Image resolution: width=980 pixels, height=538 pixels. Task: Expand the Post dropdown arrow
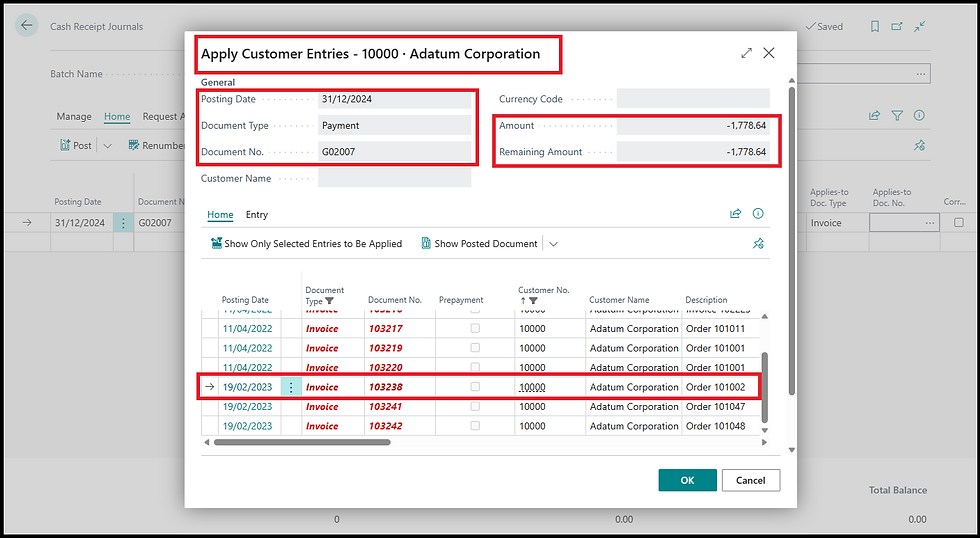tap(108, 146)
